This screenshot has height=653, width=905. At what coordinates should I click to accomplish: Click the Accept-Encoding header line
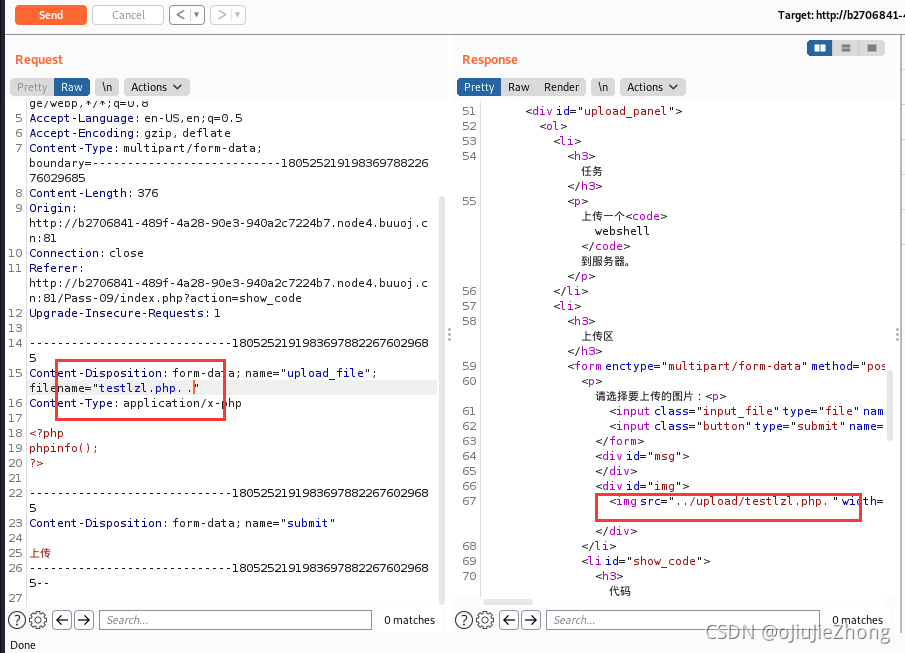point(130,133)
